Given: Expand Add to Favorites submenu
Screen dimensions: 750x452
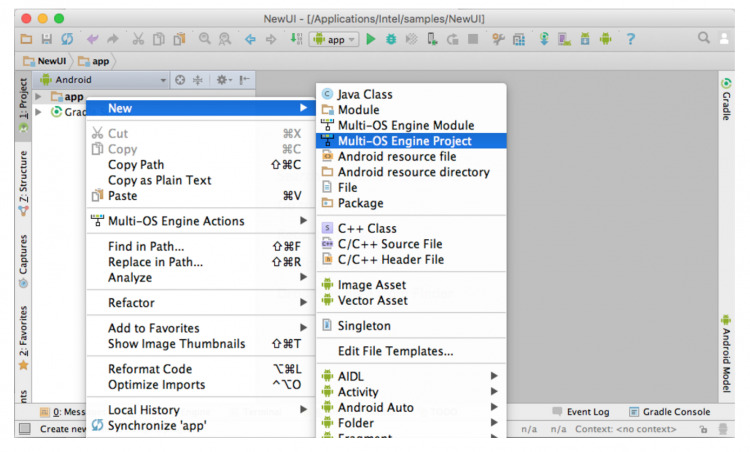Looking at the screenshot, I should point(201,328).
